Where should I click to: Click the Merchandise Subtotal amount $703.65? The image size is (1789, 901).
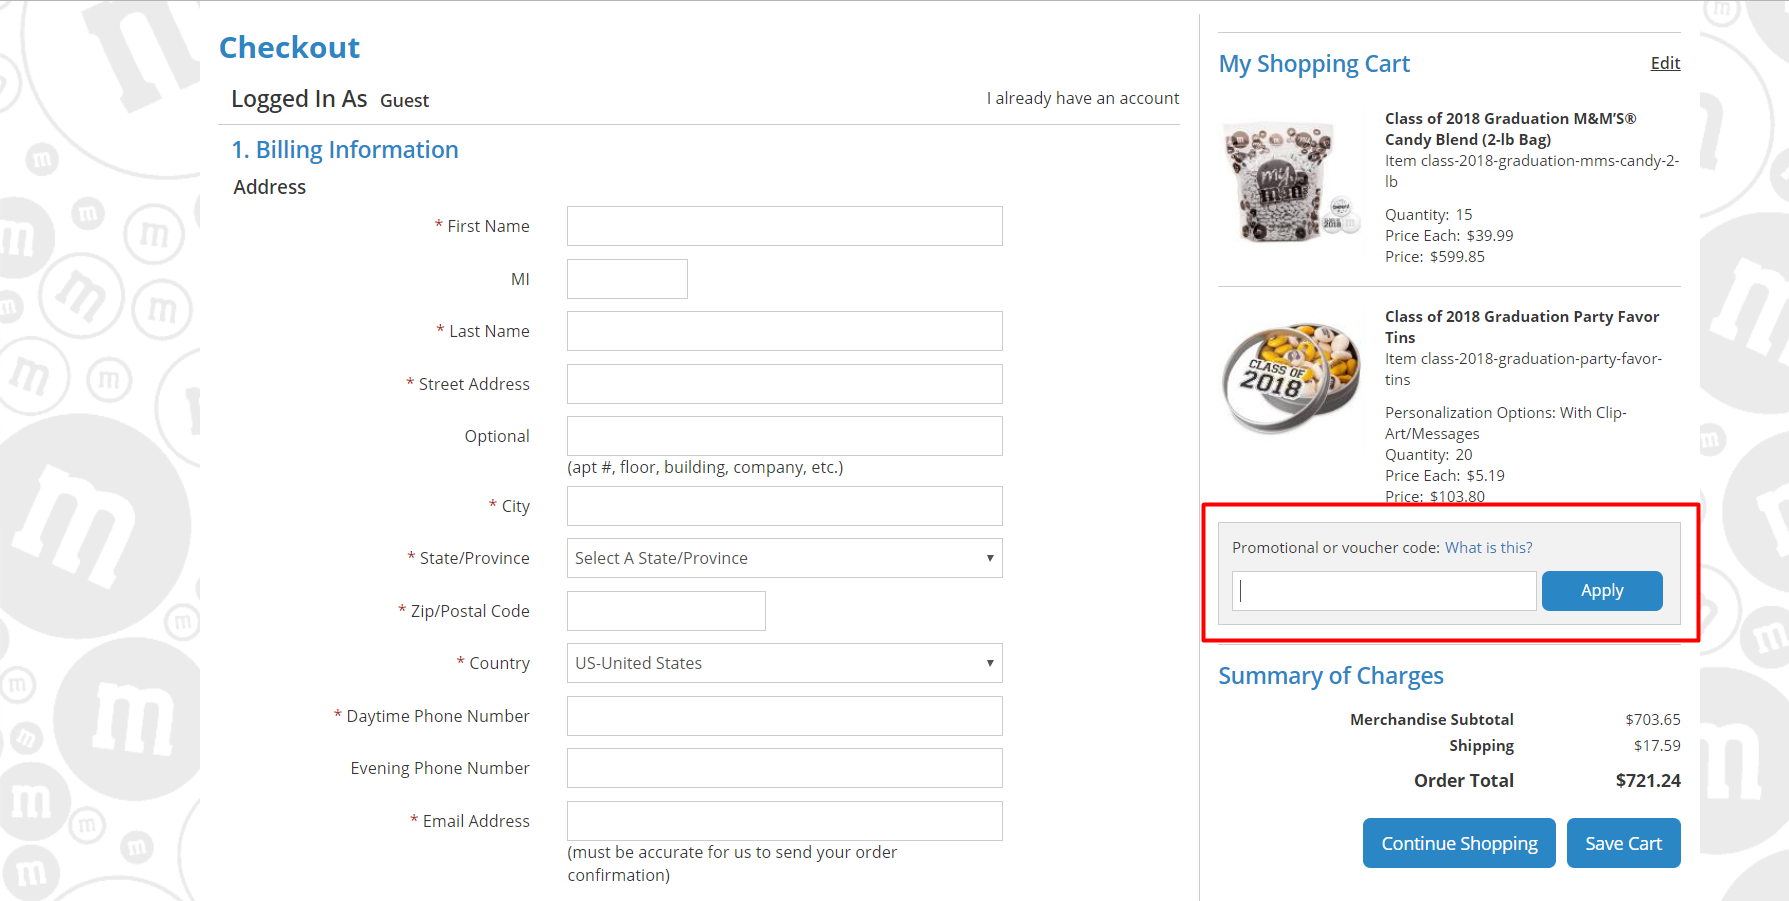coord(1653,720)
